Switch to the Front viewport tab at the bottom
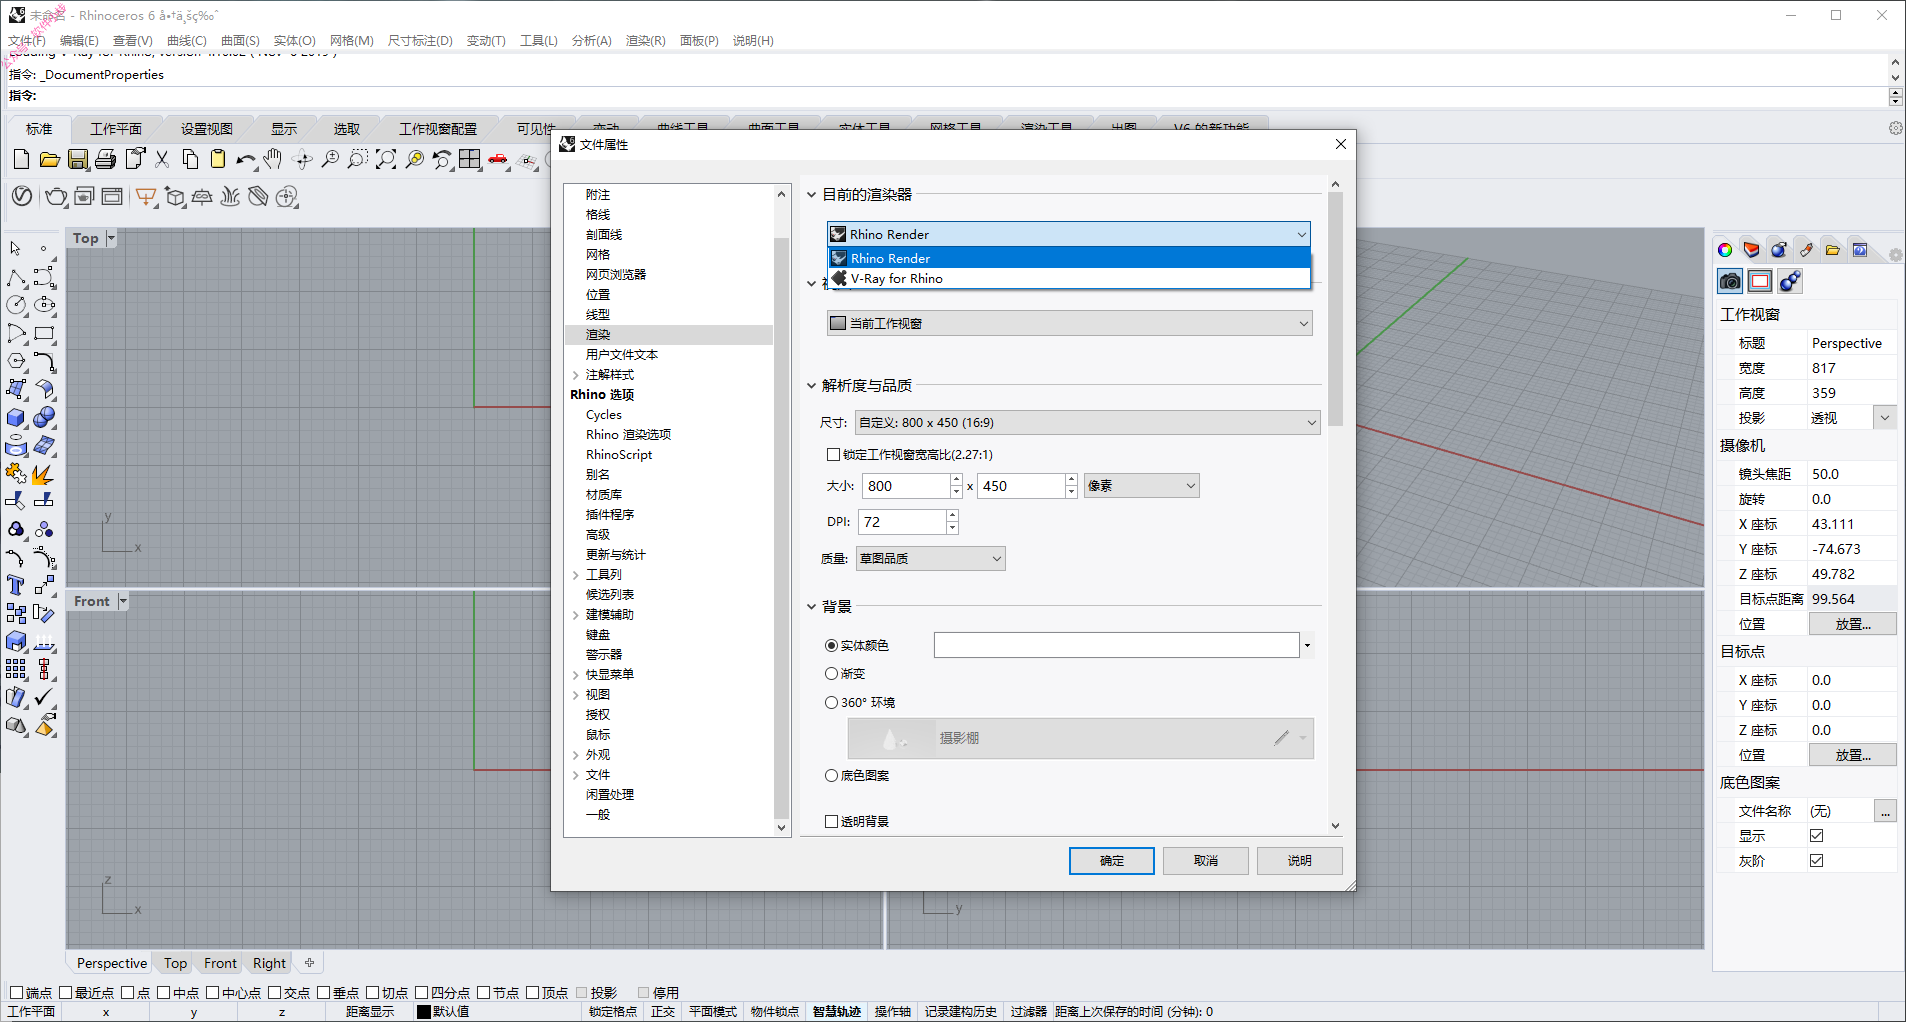Viewport: 1906px width, 1022px height. pos(220,963)
